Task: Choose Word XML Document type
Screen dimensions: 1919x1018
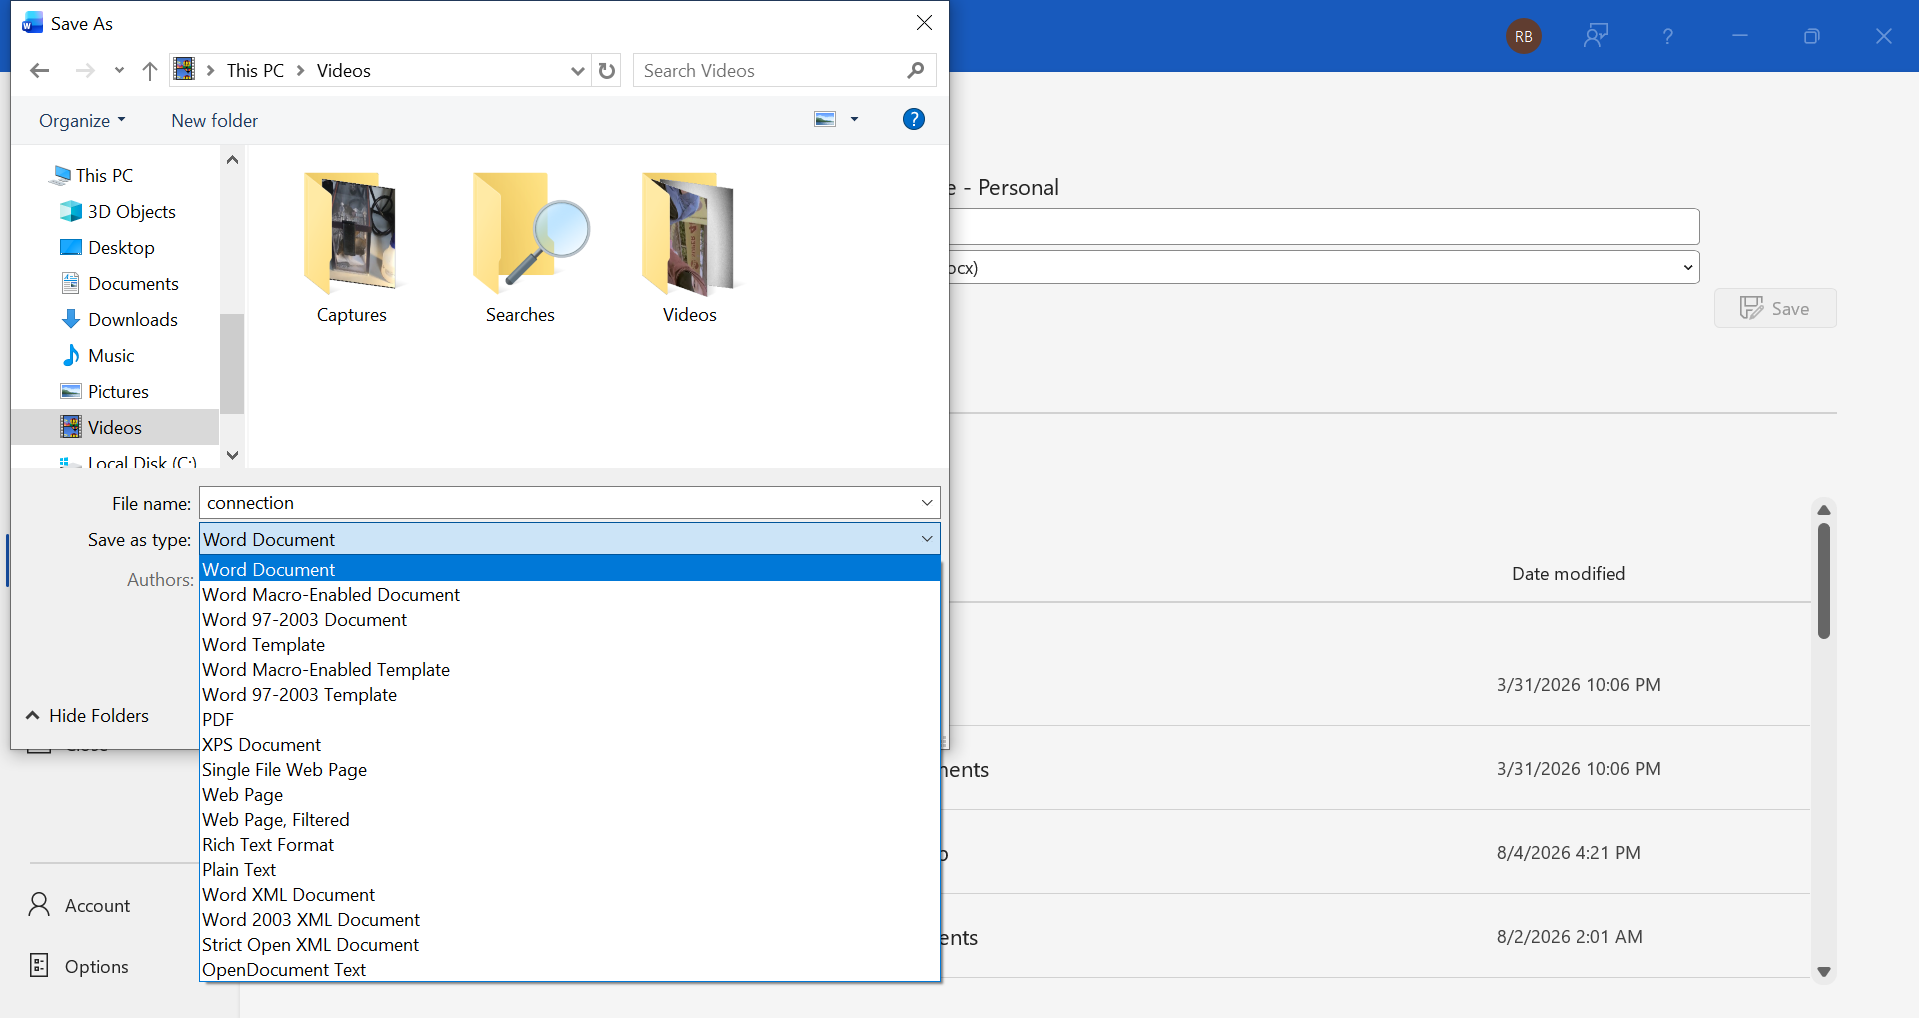Action: (x=570, y=895)
